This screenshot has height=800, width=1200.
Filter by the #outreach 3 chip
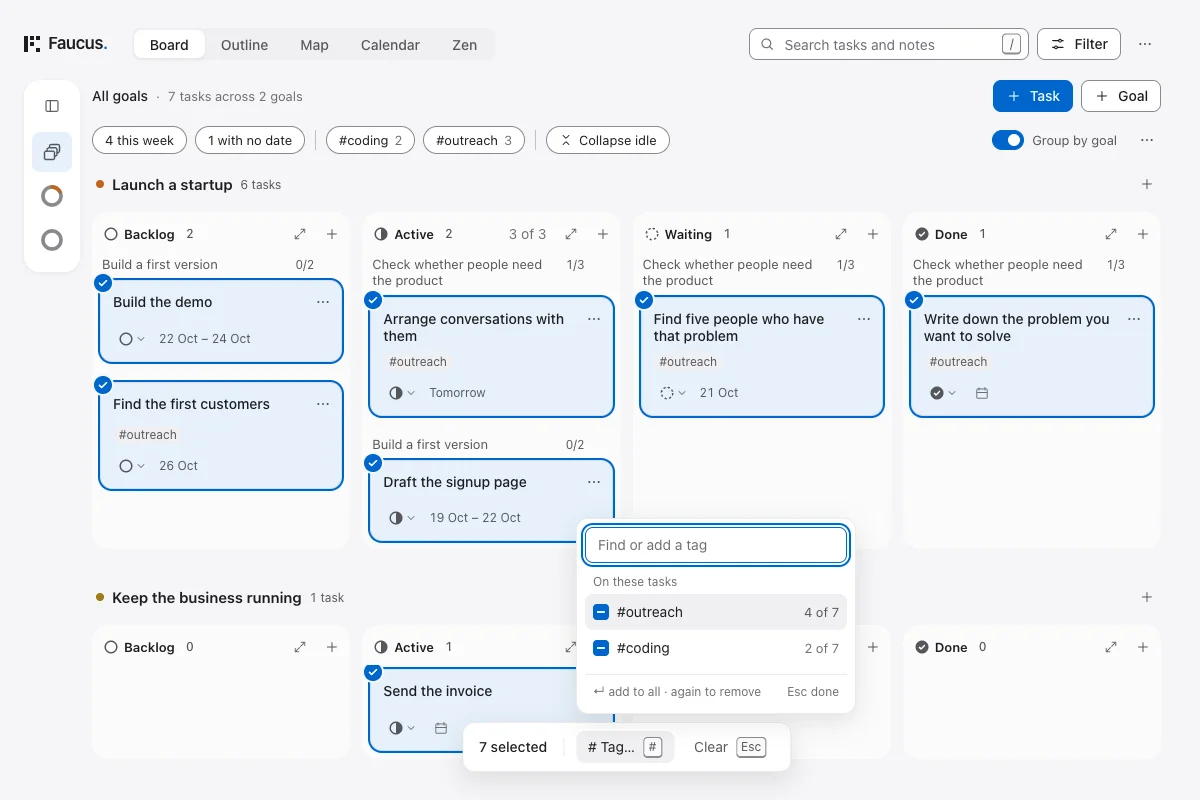click(474, 140)
